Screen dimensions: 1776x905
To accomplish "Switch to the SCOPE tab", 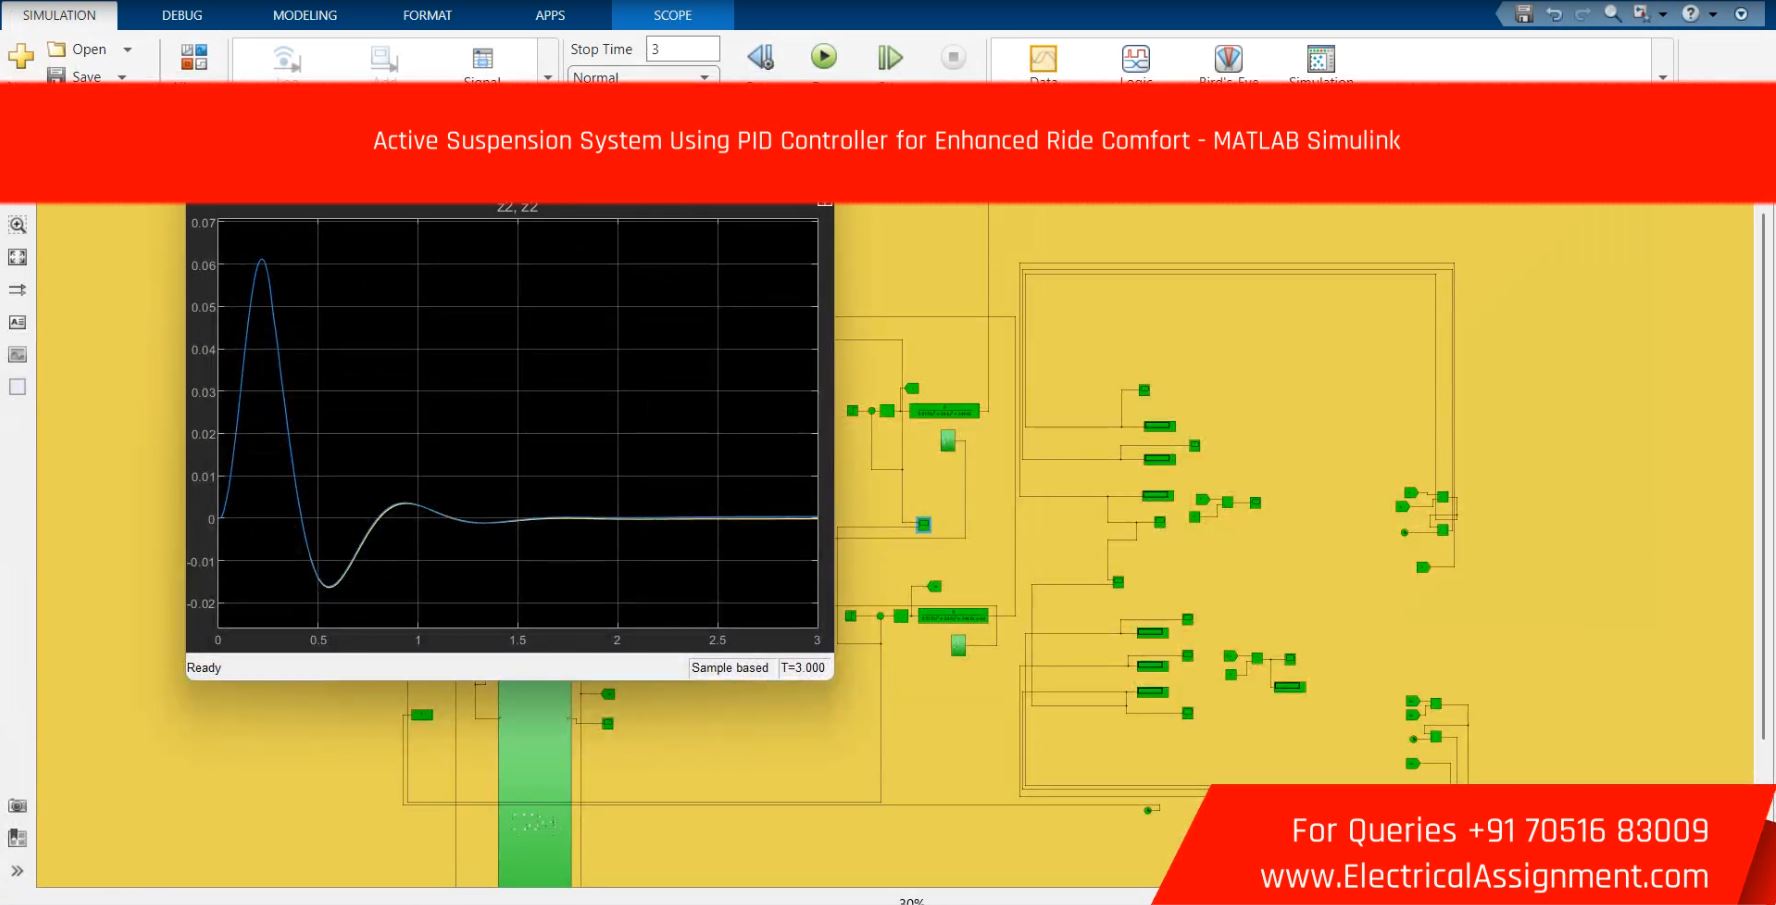I will point(673,15).
